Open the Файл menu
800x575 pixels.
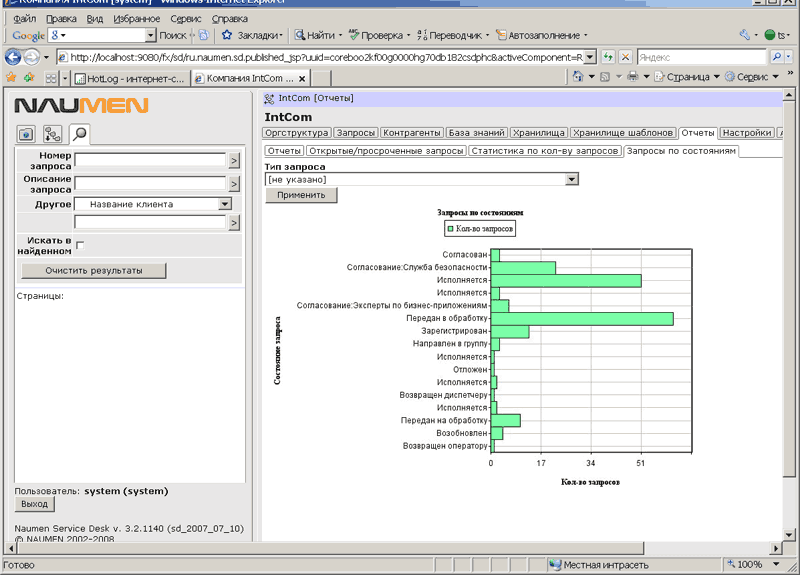24,19
